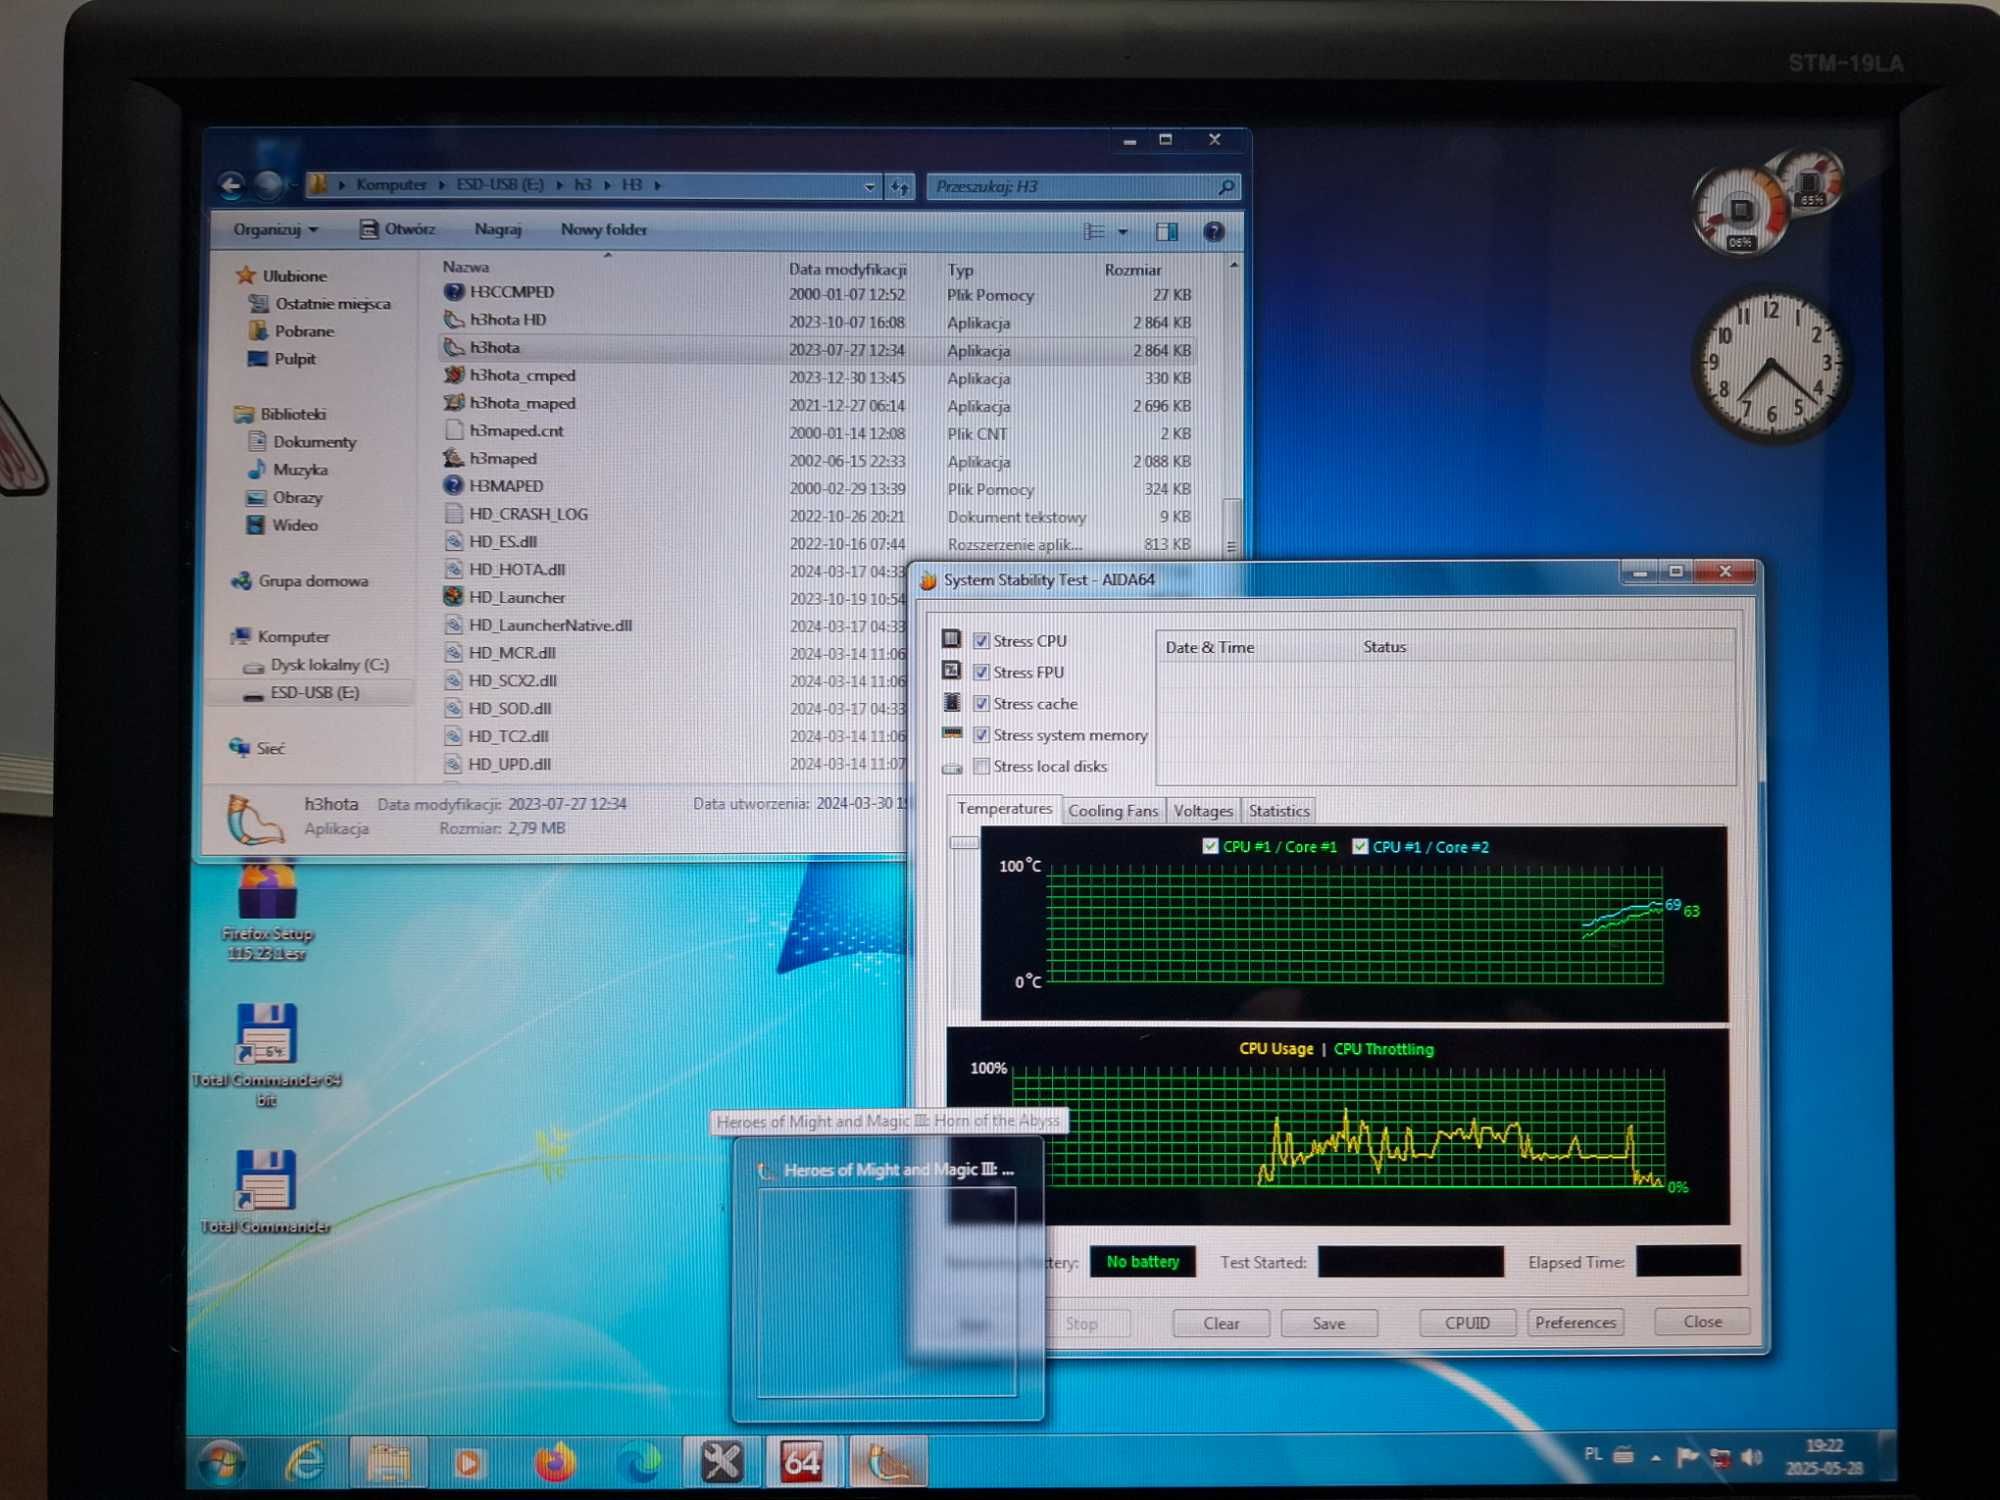This screenshot has width=2000, height=1500.
Task: Uncheck the Stress FPU checkbox
Action: pos(981,672)
